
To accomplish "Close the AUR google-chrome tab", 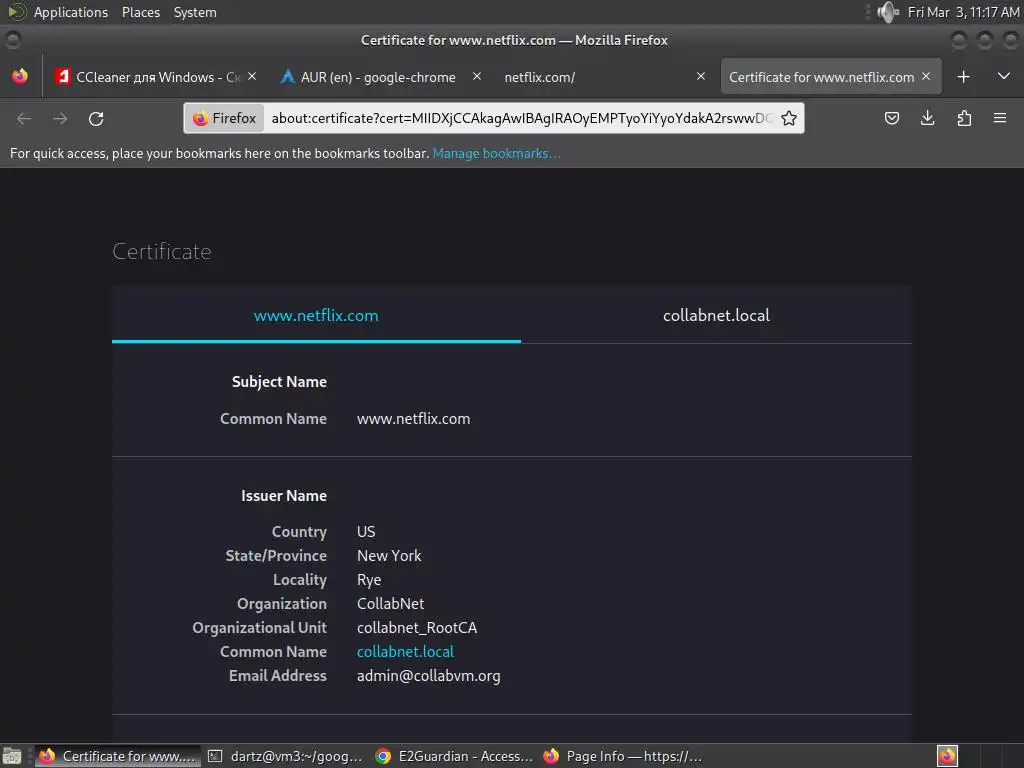I will [477, 76].
